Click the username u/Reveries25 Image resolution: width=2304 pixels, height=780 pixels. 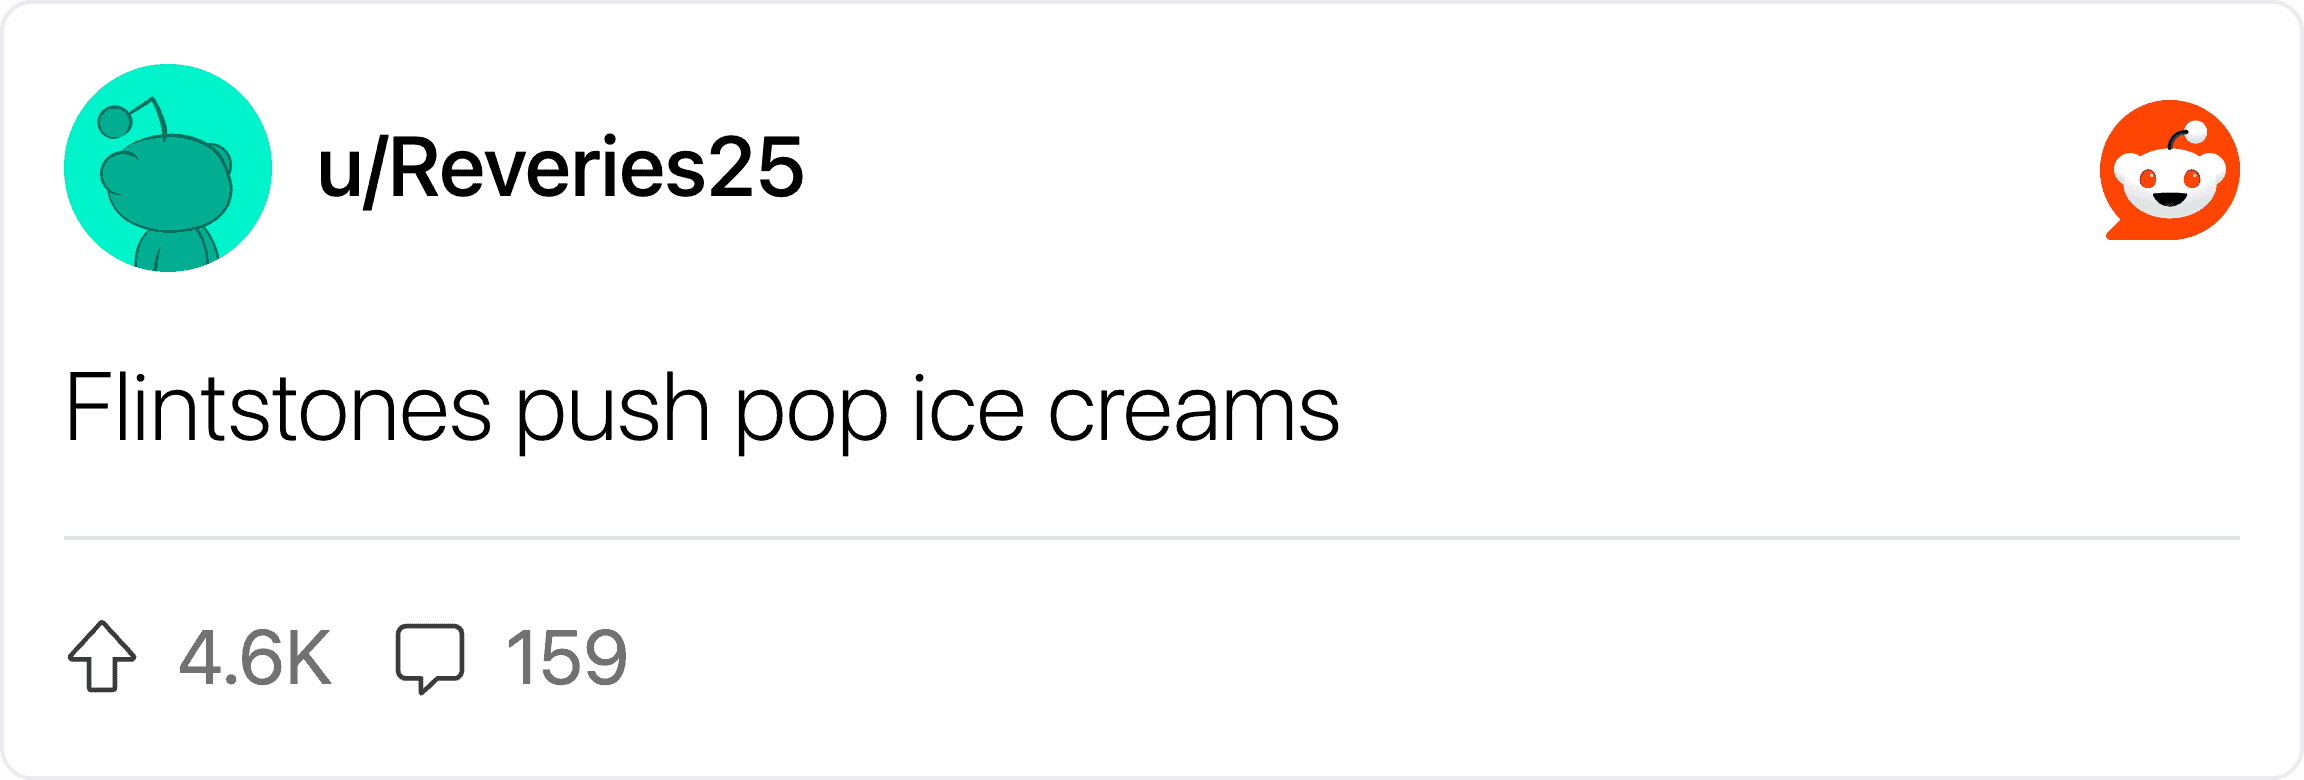pos(560,168)
